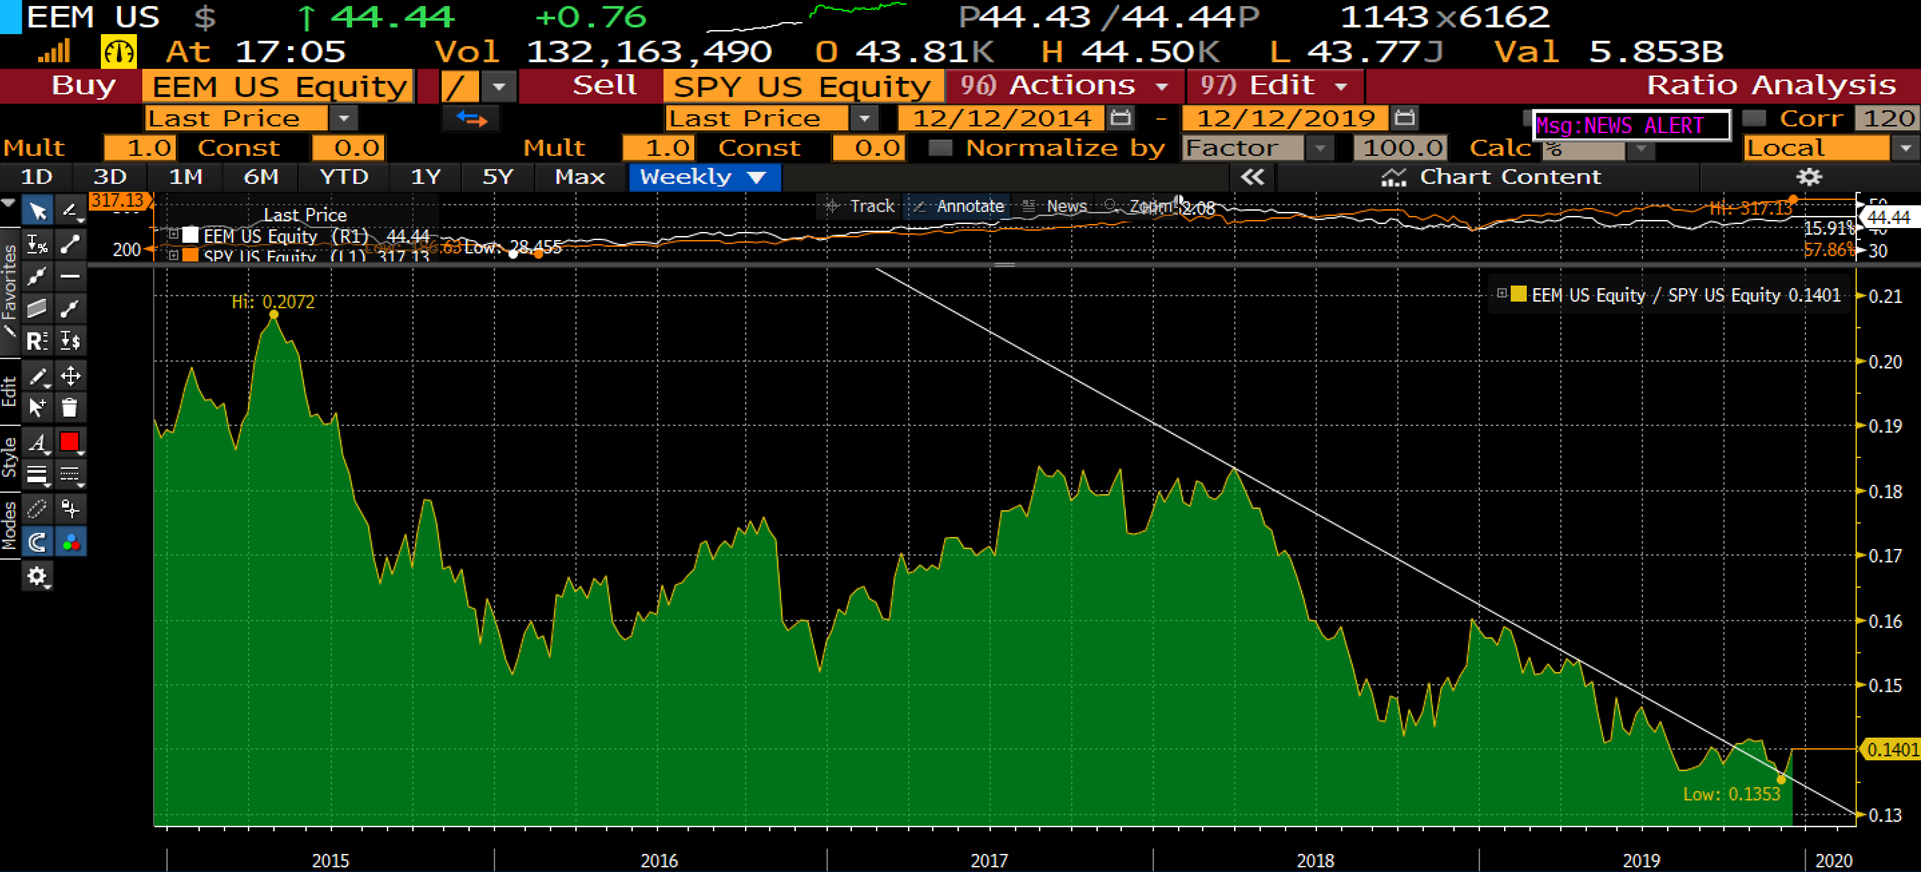Switch to the Max range tab
The width and height of the screenshot is (1921, 872).
pyautogui.click(x=580, y=177)
